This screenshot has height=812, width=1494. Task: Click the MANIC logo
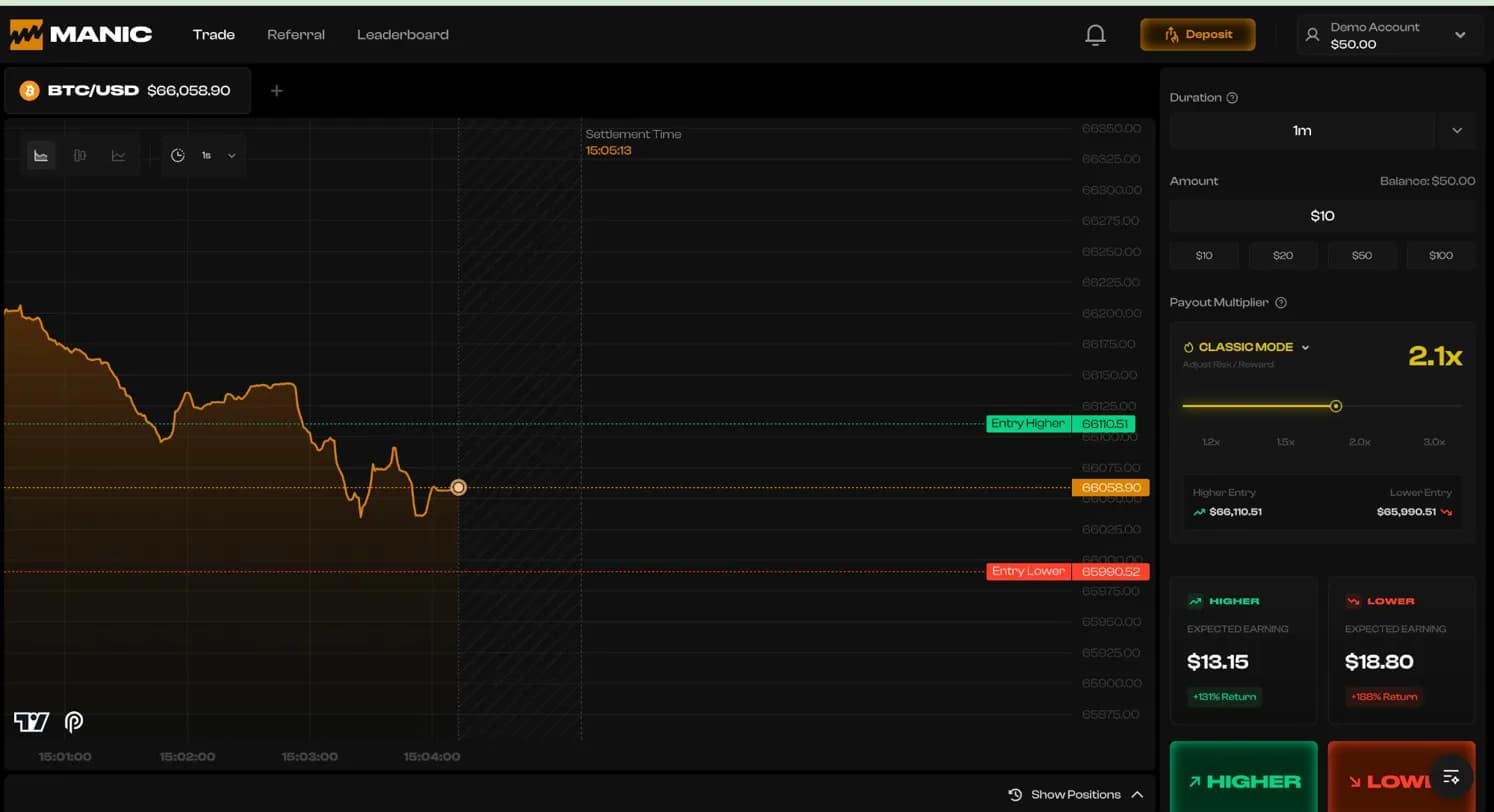(x=81, y=34)
